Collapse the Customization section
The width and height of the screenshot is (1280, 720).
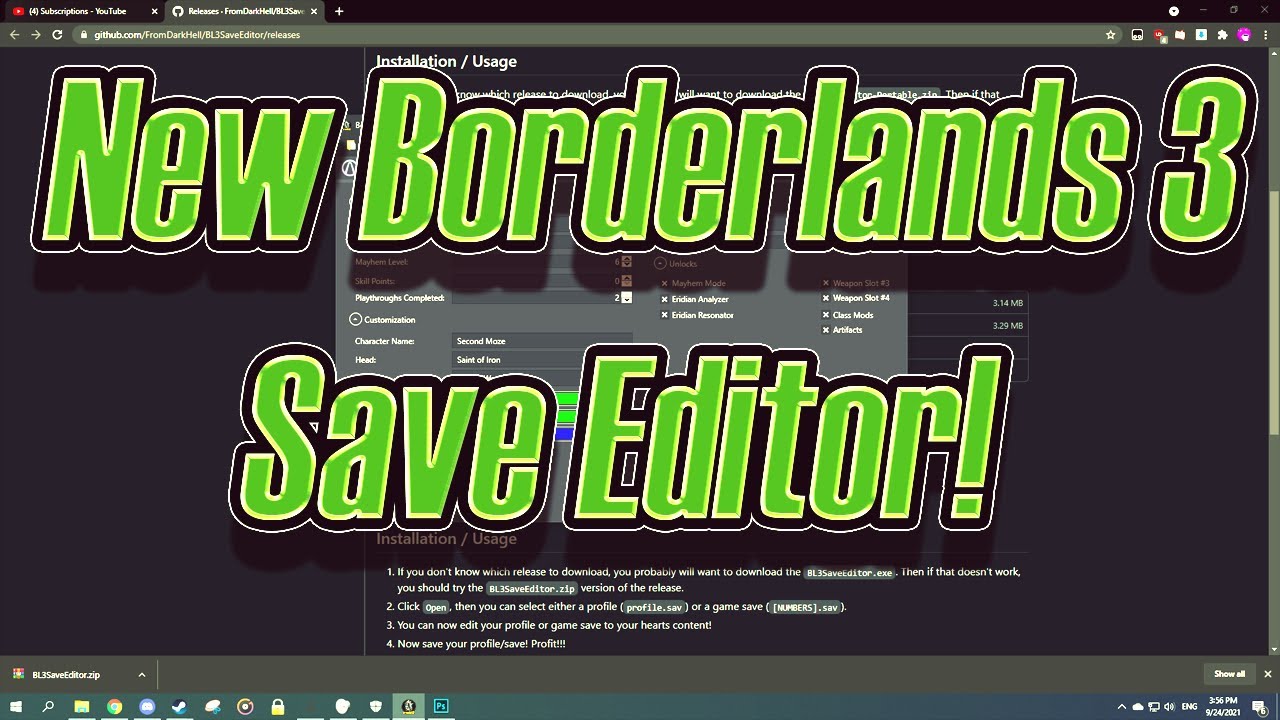(355, 320)
